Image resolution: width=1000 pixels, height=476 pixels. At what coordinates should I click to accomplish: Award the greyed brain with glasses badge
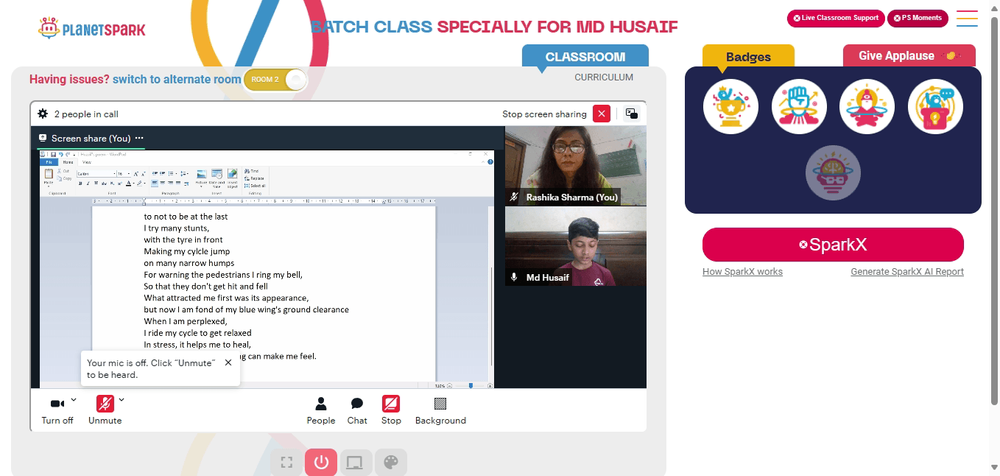[833, 173]
